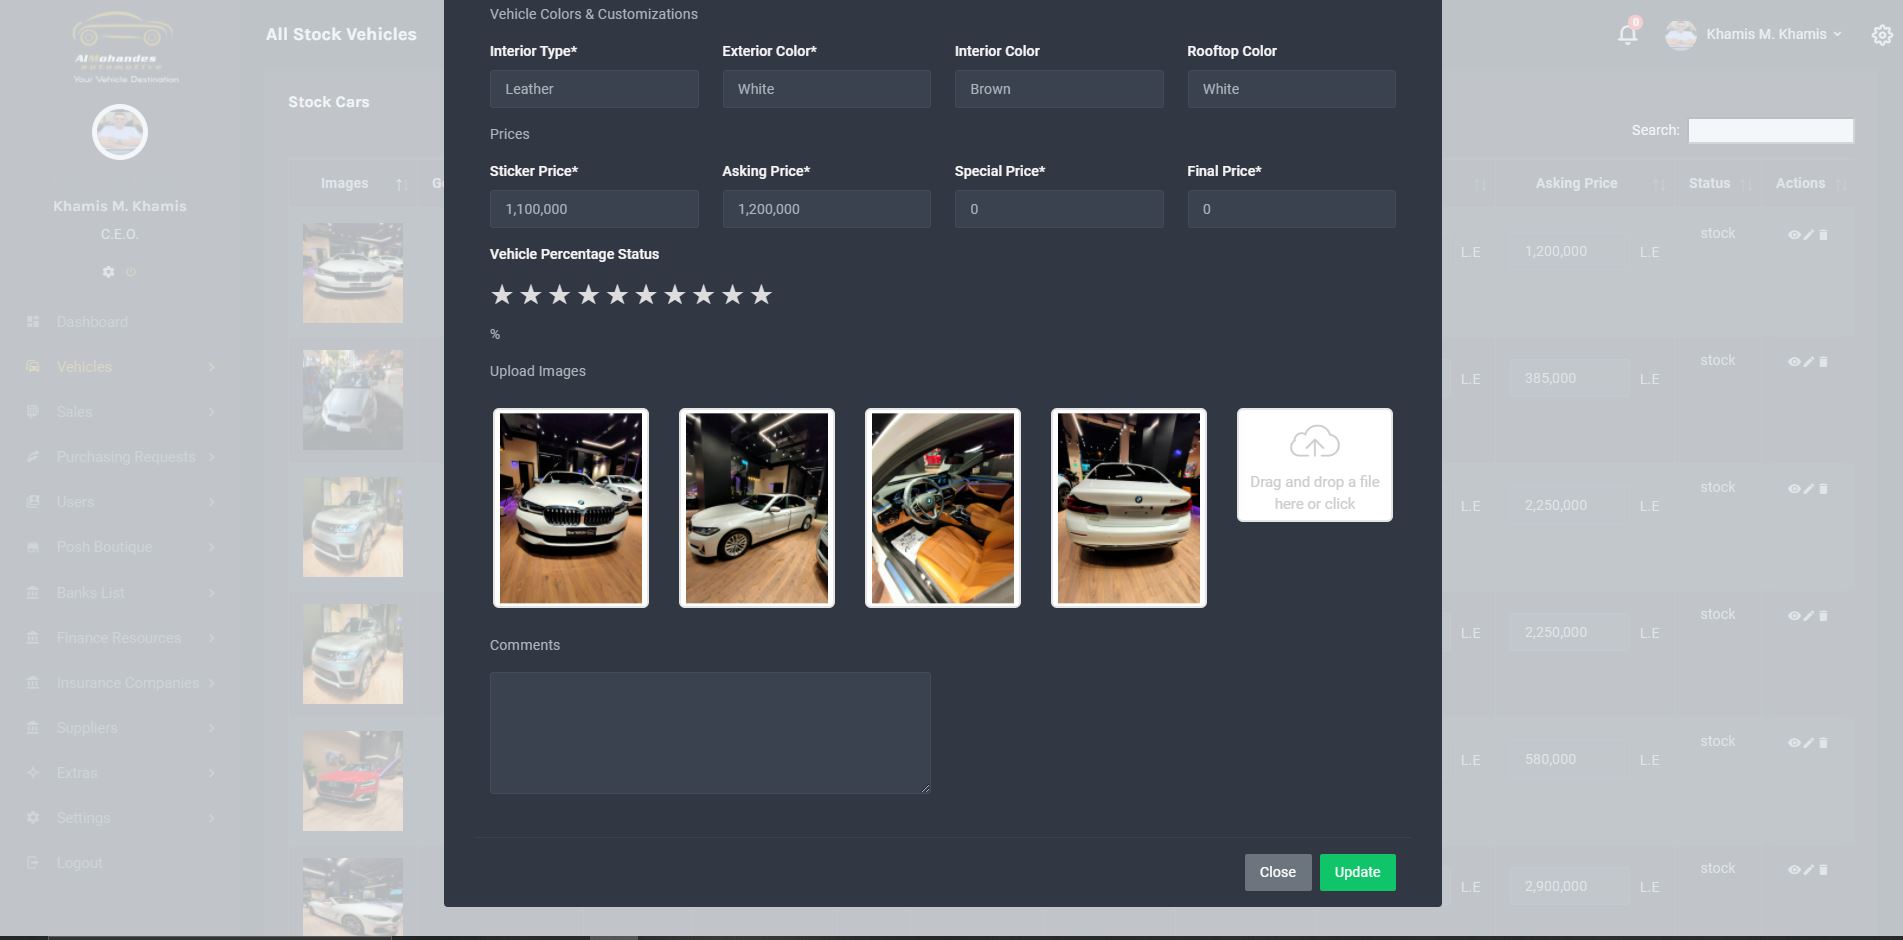This screenshot has height=940, width=1903.
Task: Click the pencil icon in the 385,000 row
Action: (x=1808, y=362)
